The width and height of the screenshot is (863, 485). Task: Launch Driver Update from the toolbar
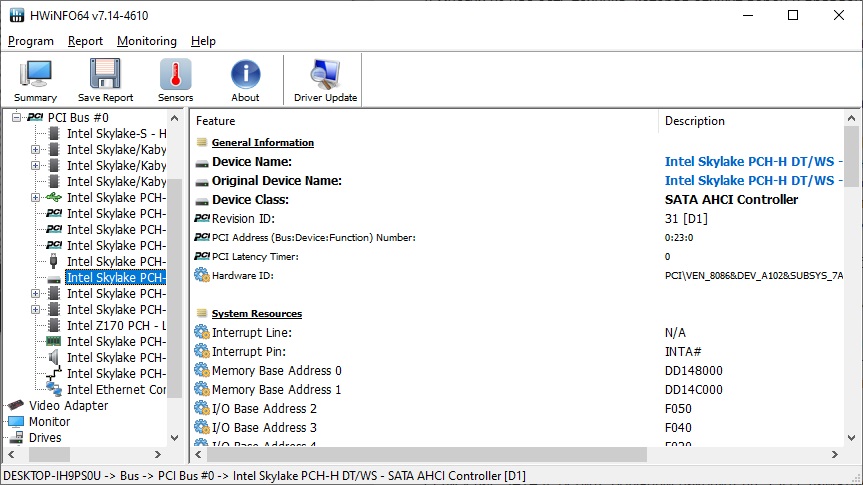coord(325,80)
